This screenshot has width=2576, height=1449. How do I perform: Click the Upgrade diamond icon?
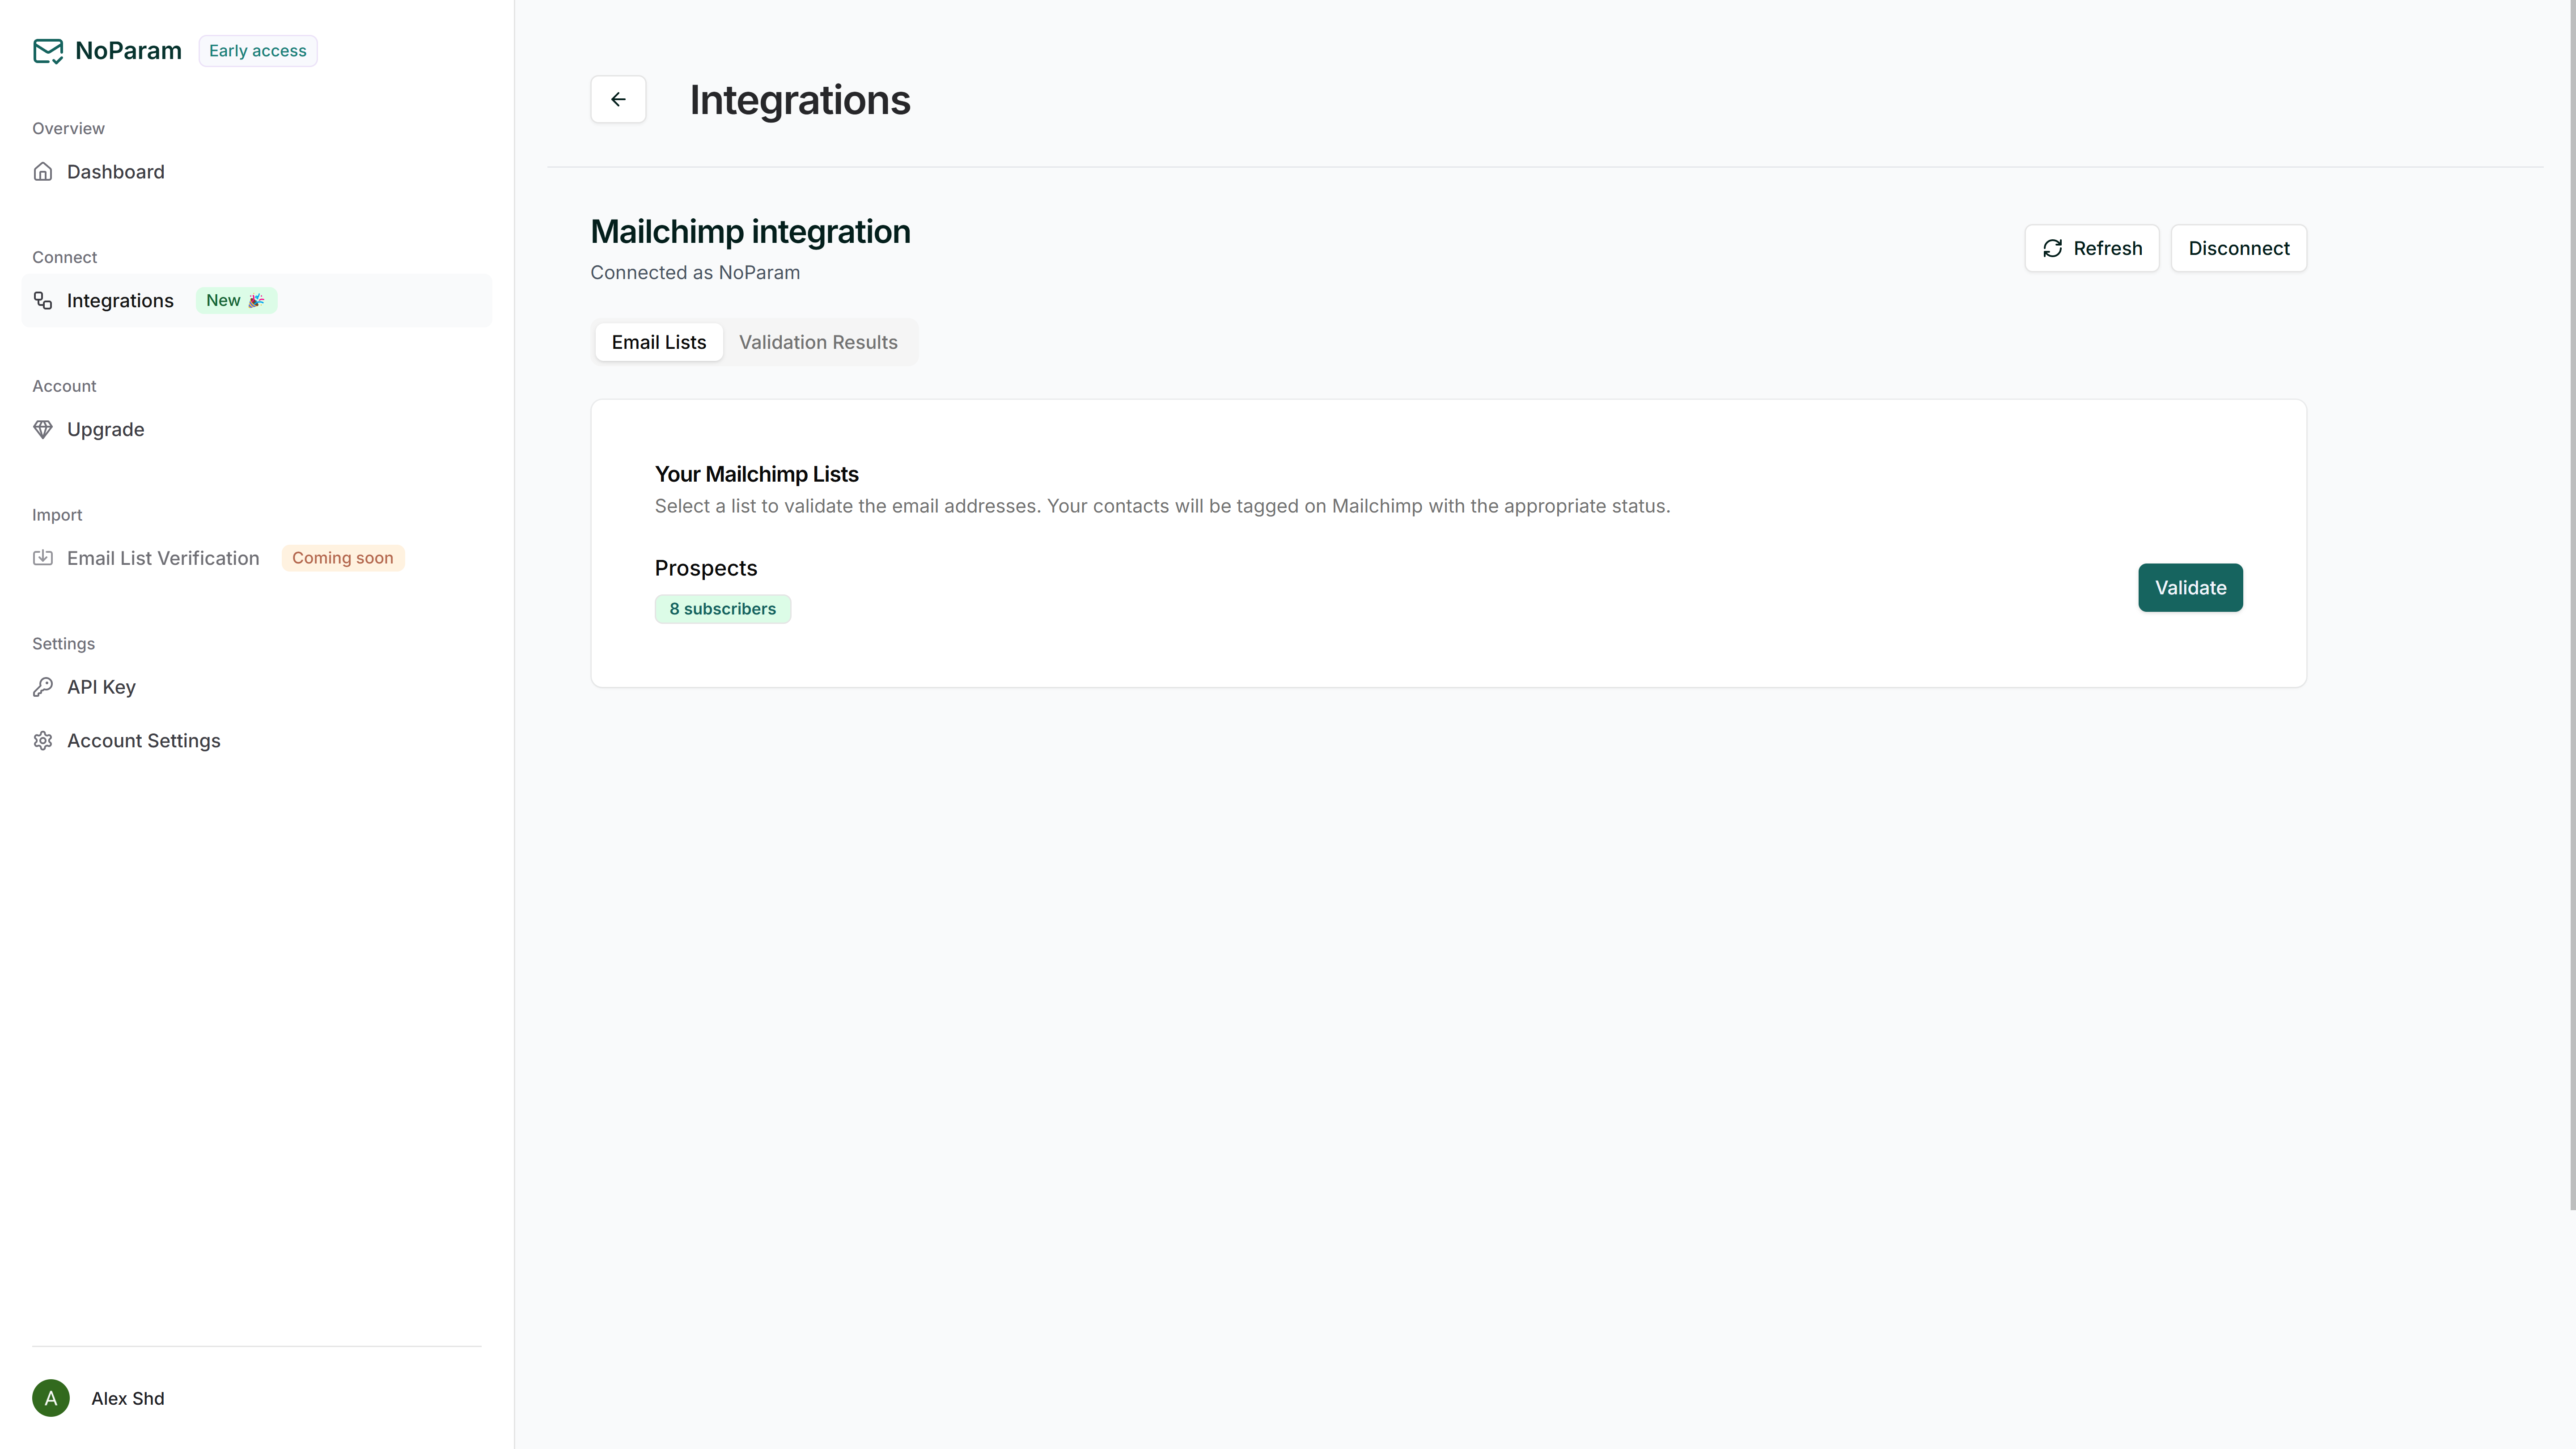43,430
